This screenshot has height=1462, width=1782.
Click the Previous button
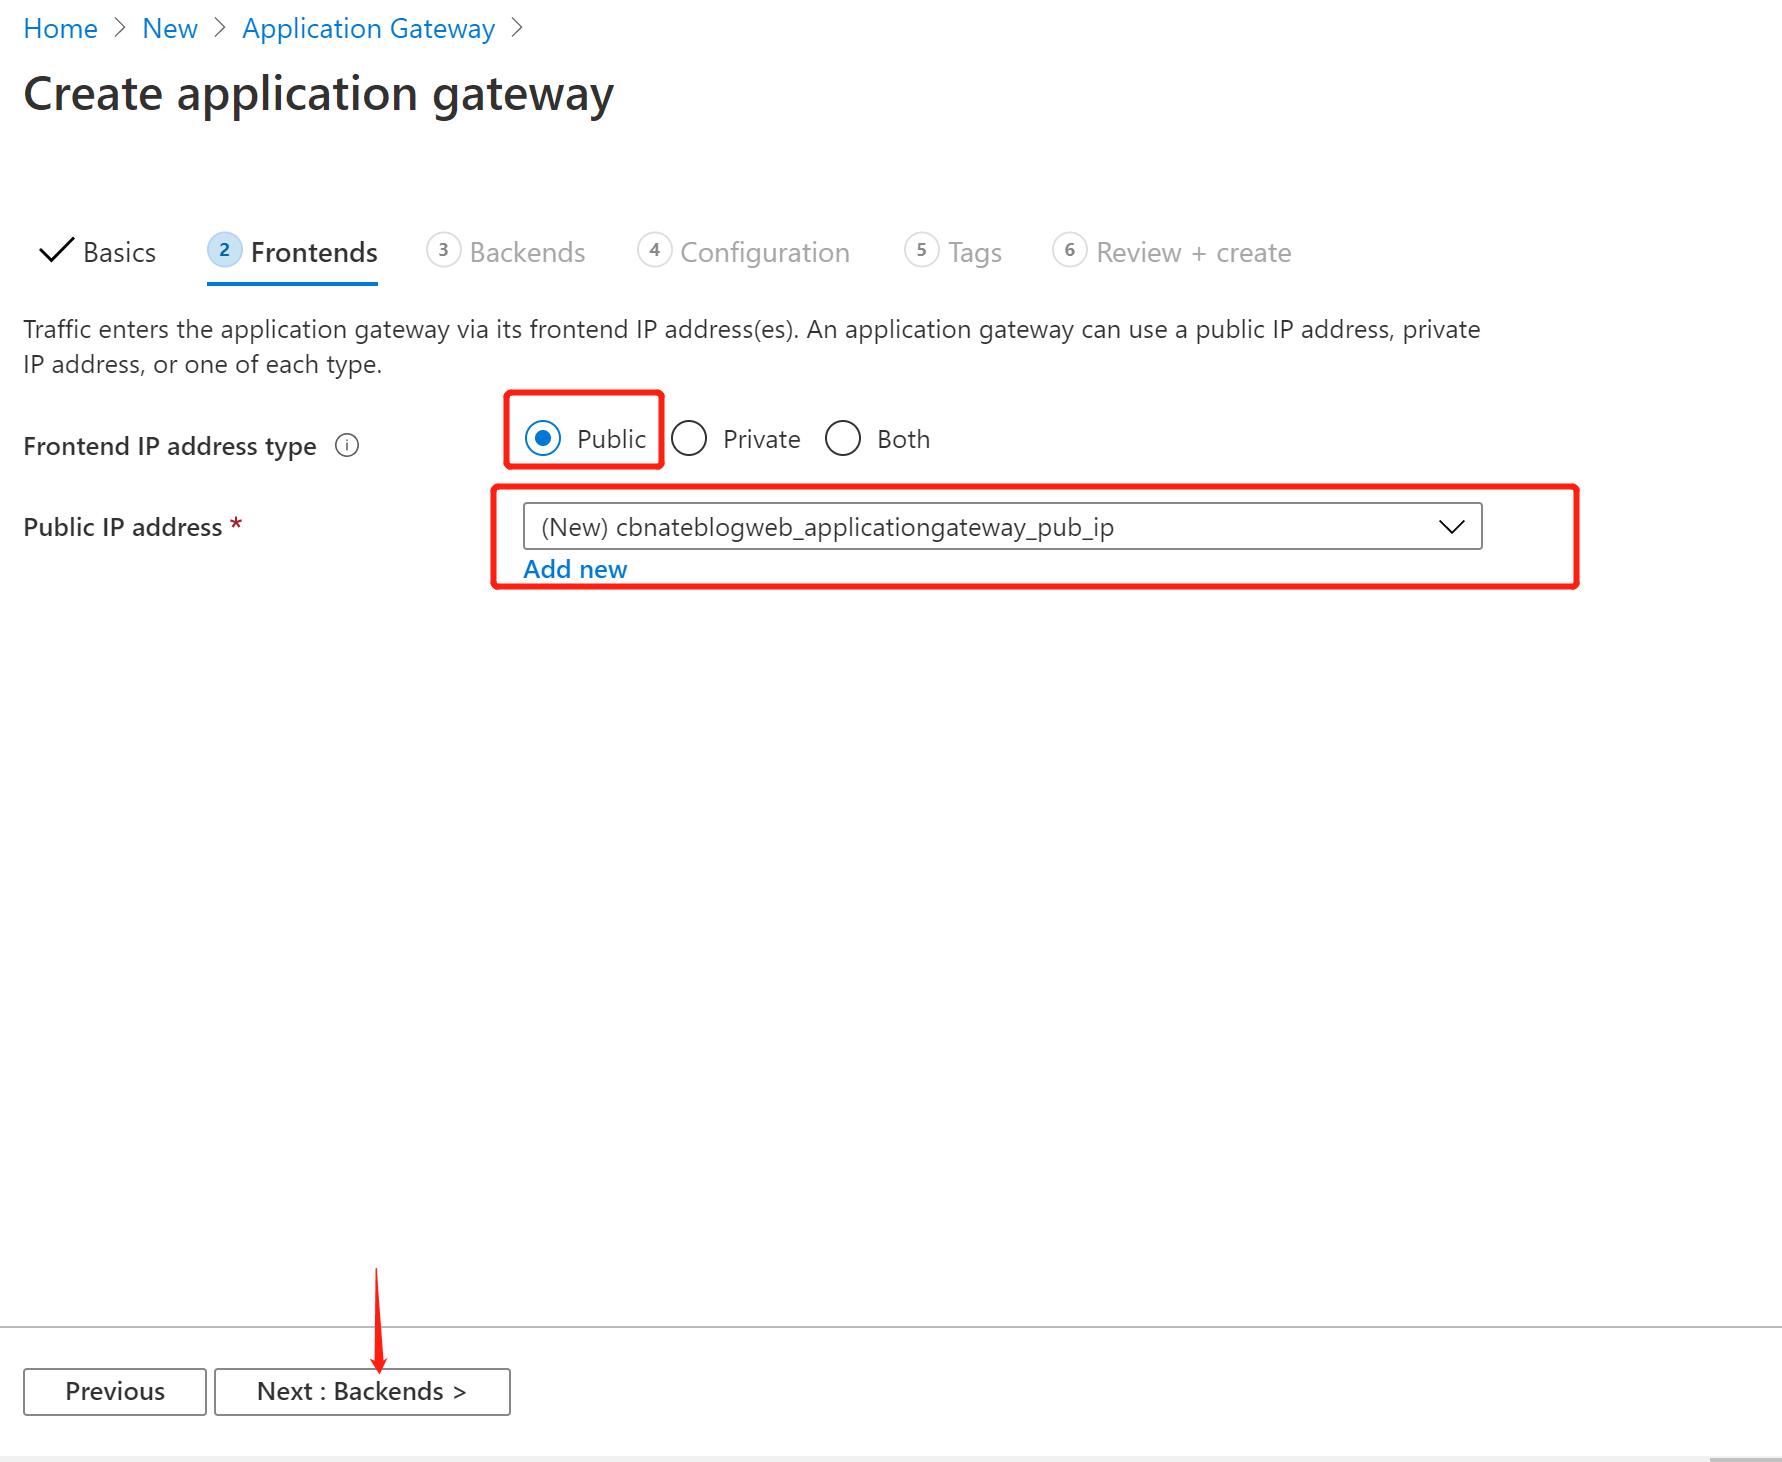[x=113, y=1391]
